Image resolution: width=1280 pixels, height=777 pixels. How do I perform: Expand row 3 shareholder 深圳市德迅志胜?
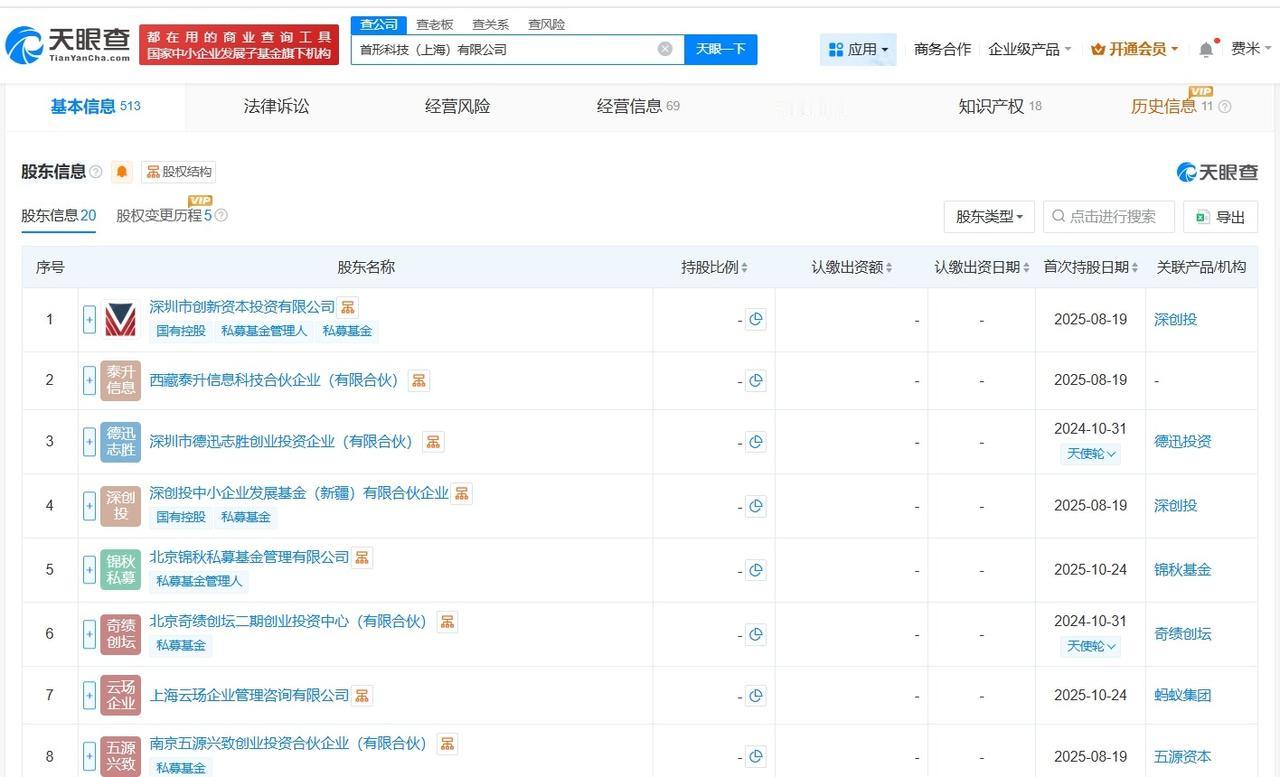tap(89, 442)
